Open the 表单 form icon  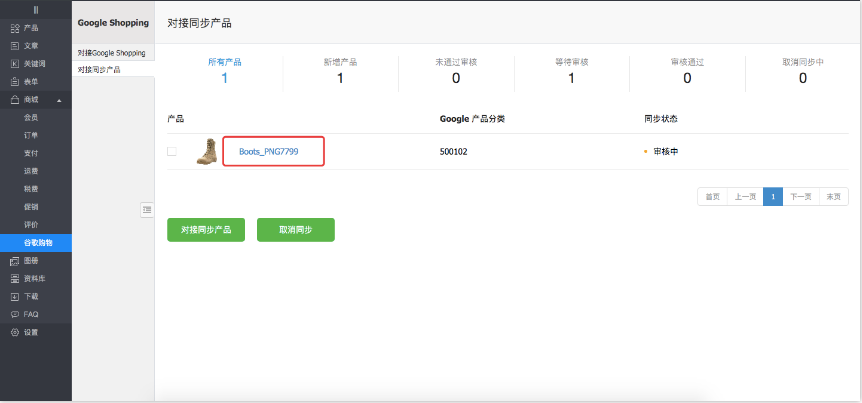point(15,82)
